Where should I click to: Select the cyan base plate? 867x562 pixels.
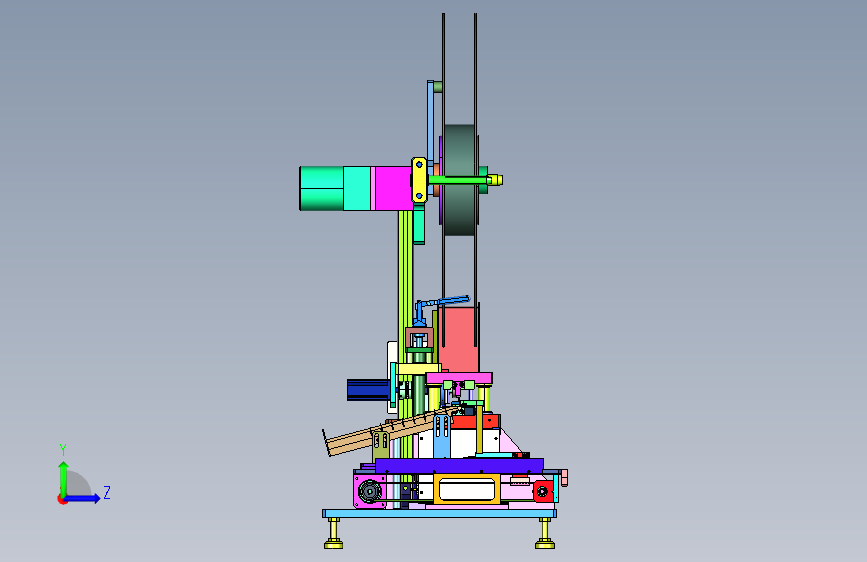click(x=440, y=514)
